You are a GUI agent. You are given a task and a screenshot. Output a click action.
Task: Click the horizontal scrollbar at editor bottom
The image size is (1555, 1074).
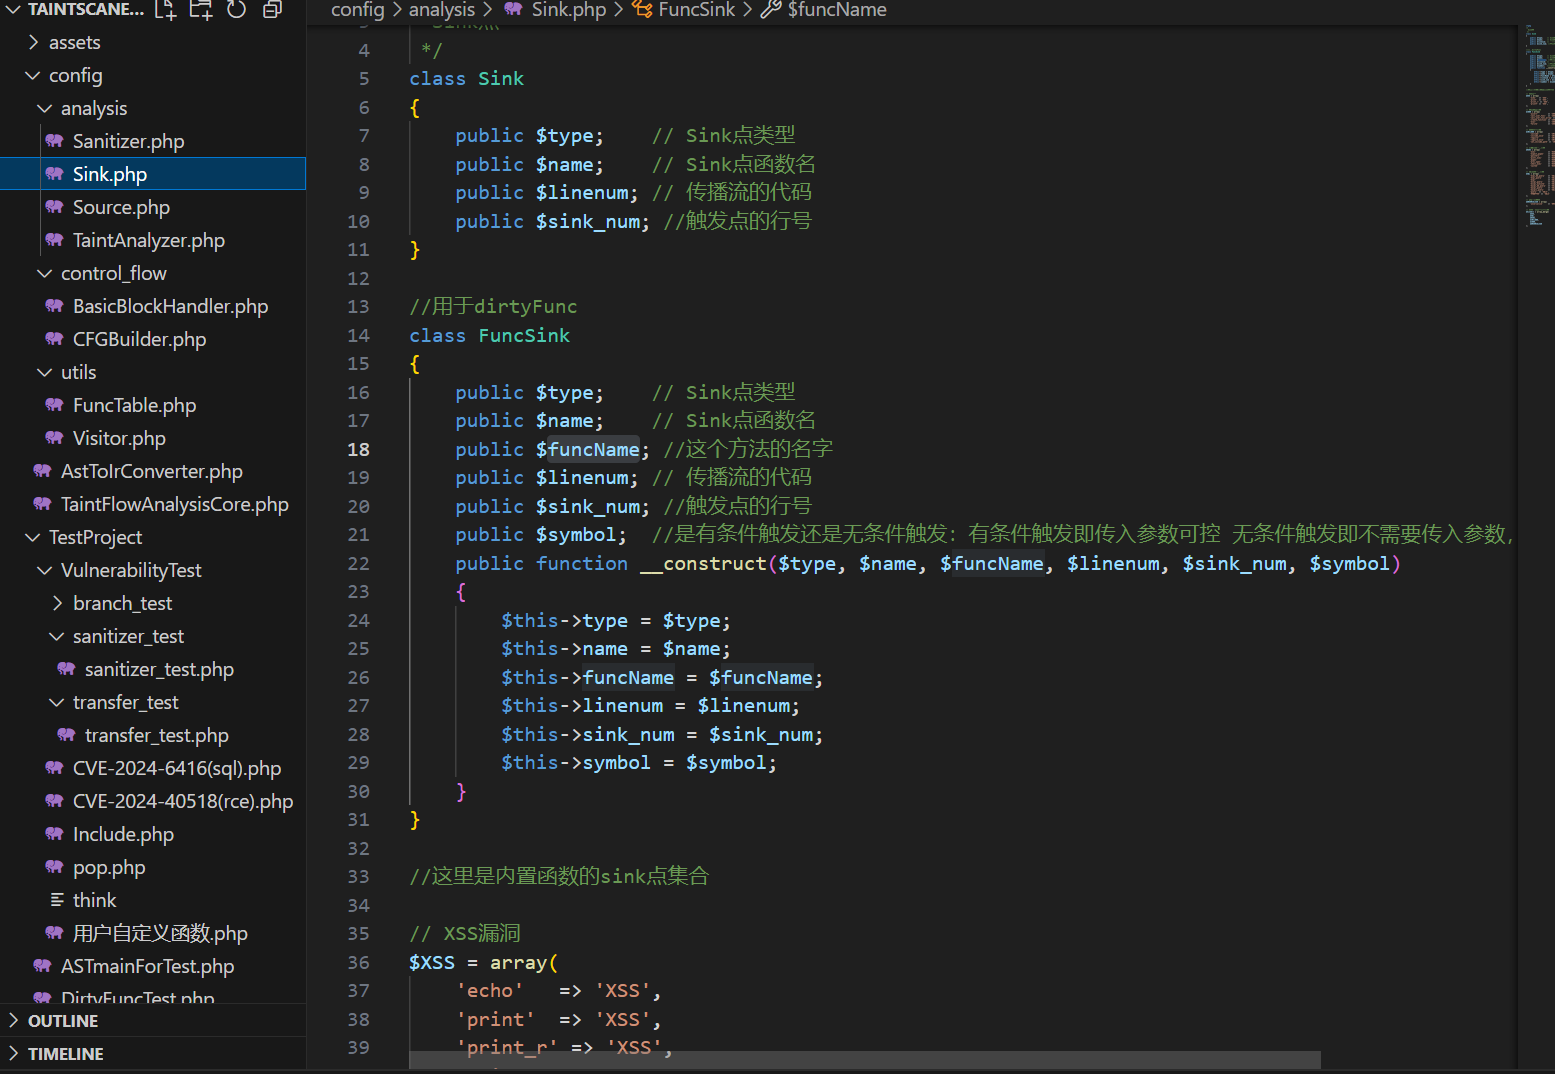click(864, 1059)
